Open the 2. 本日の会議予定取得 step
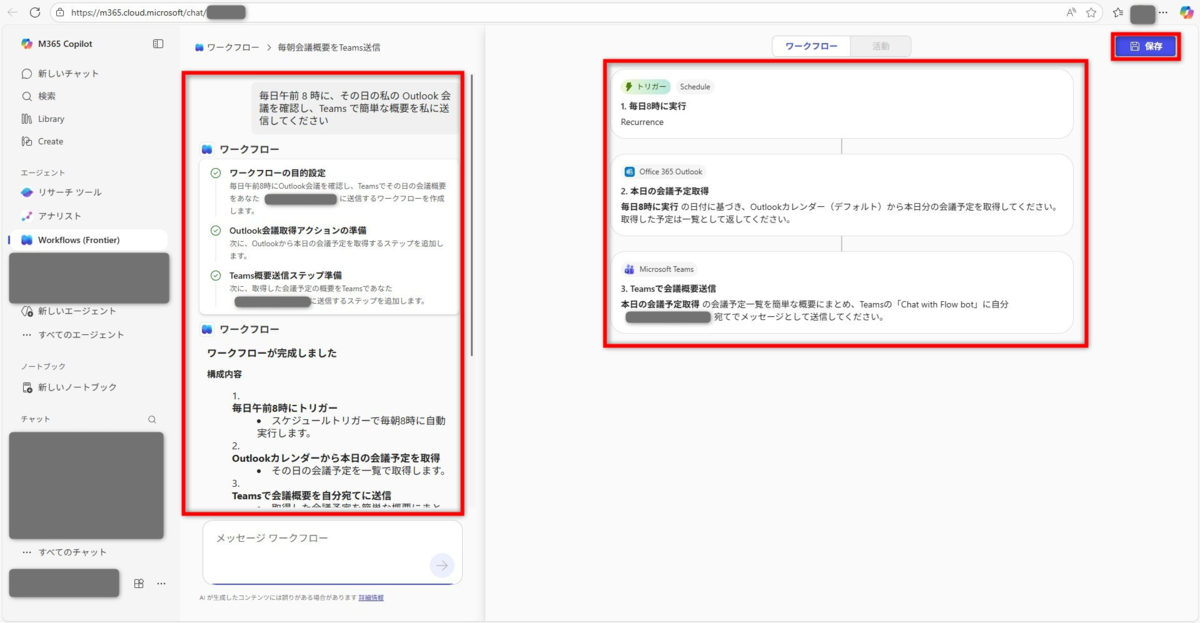The width and height of the screenshot is (1200, 623). 841,195
